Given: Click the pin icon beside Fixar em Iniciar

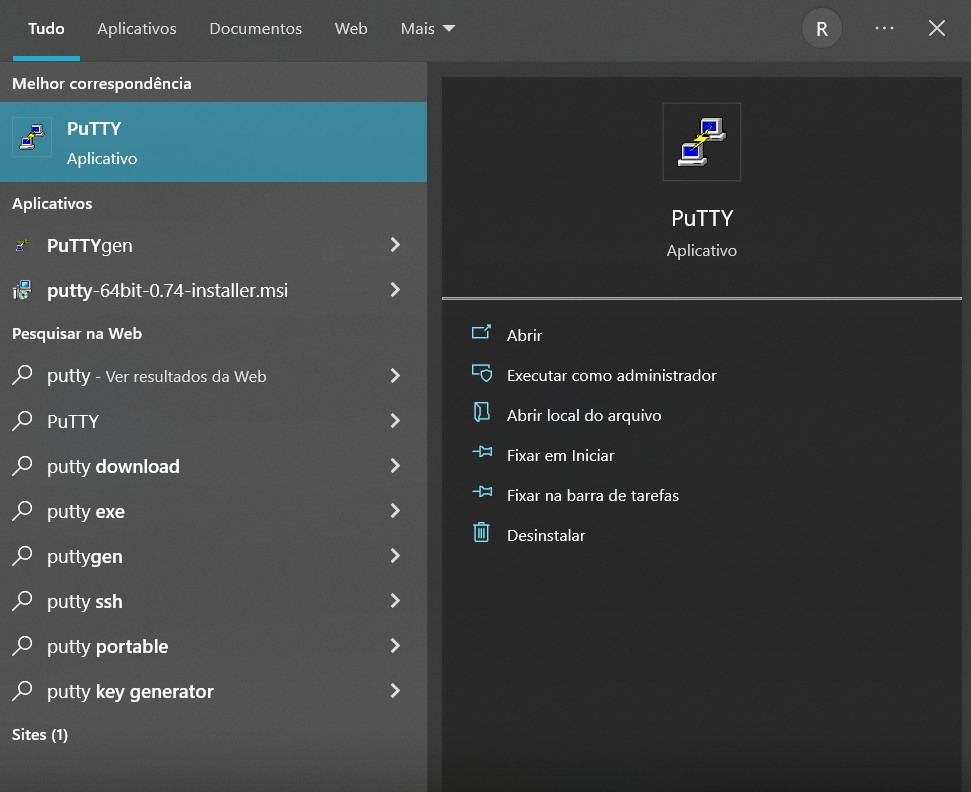Looking at the screenshot, I should click(481, 454).
